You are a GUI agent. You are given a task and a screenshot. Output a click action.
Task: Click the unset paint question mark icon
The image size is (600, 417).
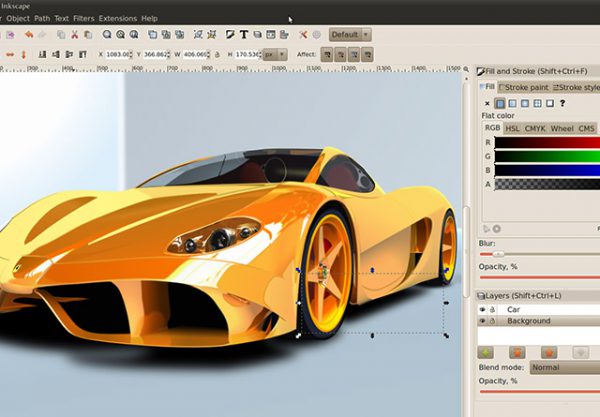coord(562,103)
